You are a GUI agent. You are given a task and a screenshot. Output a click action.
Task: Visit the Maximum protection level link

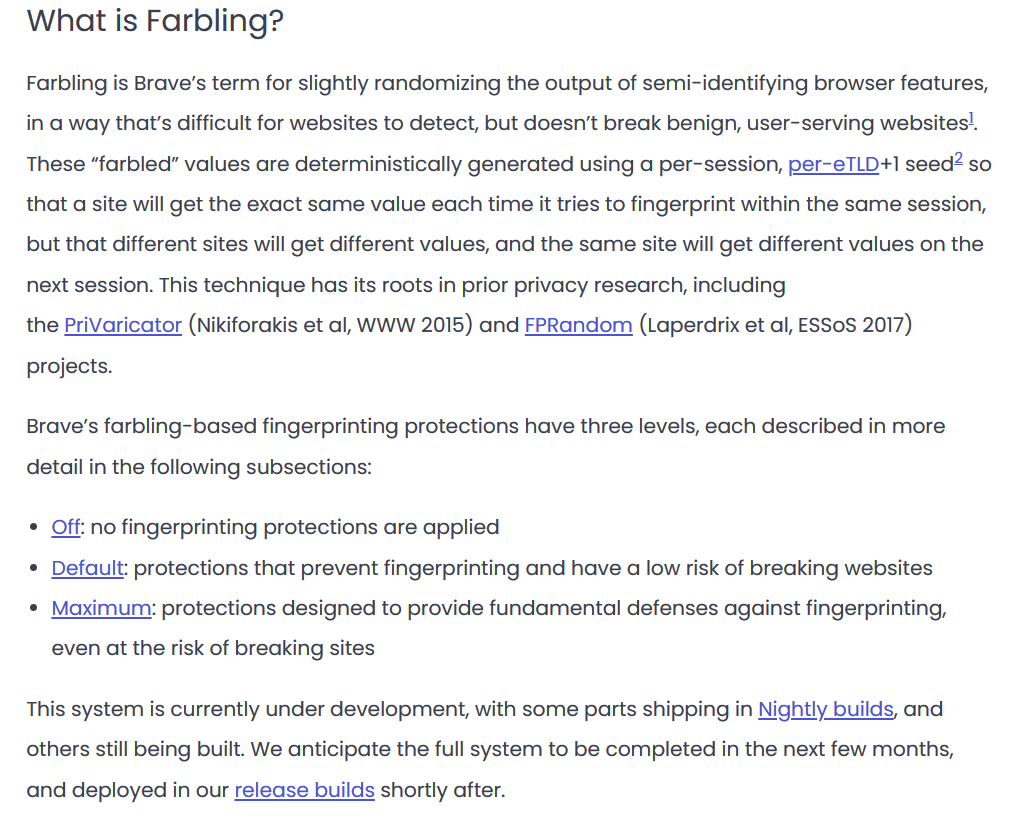[x=101, y=608]
